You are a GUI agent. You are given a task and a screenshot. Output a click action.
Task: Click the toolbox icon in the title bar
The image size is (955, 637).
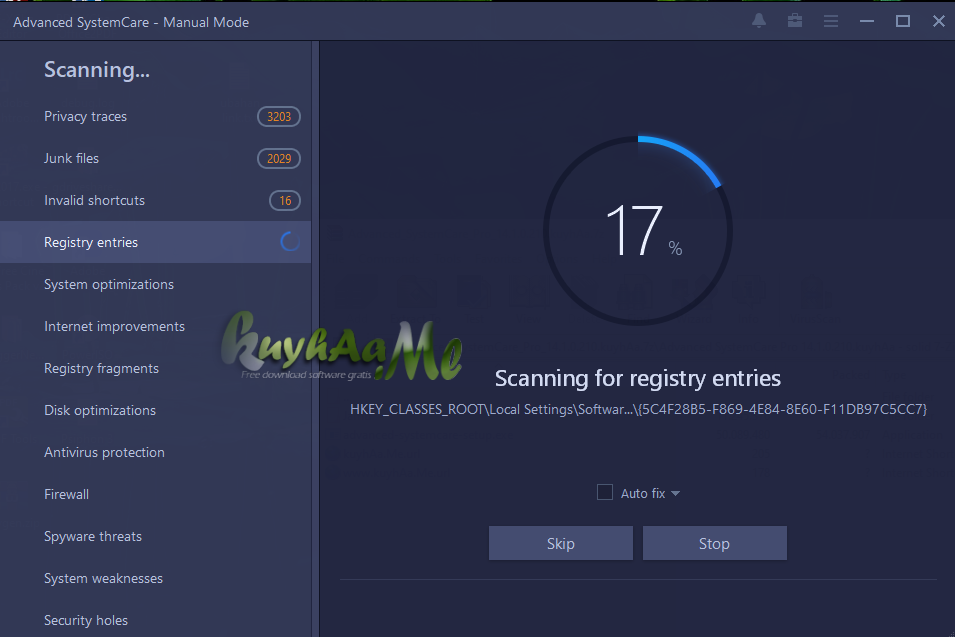tap(794, 20)
